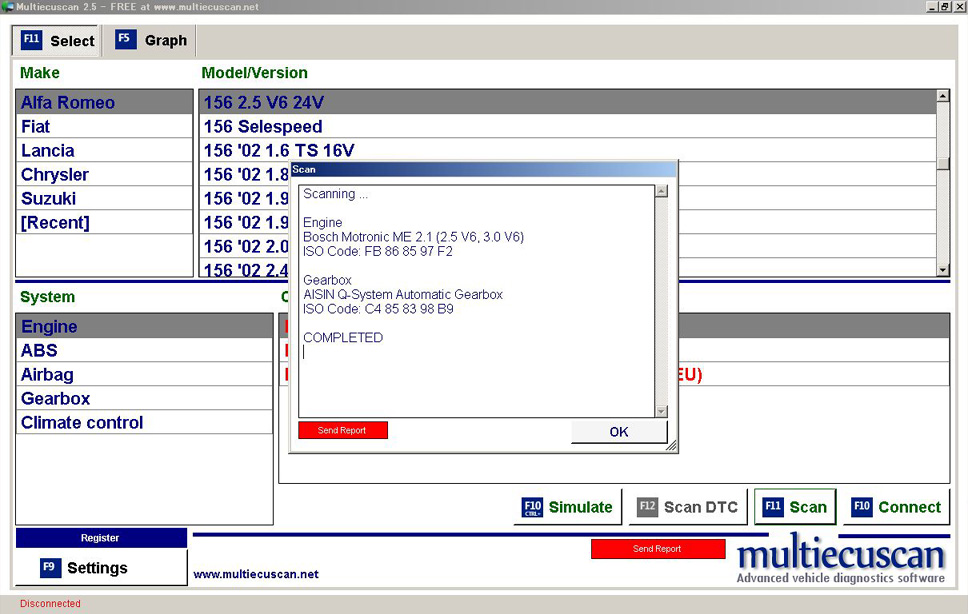968x614 pixels.
Task: Click scroll up arrow of Model/Version list
Action: [x=943, y=96]
